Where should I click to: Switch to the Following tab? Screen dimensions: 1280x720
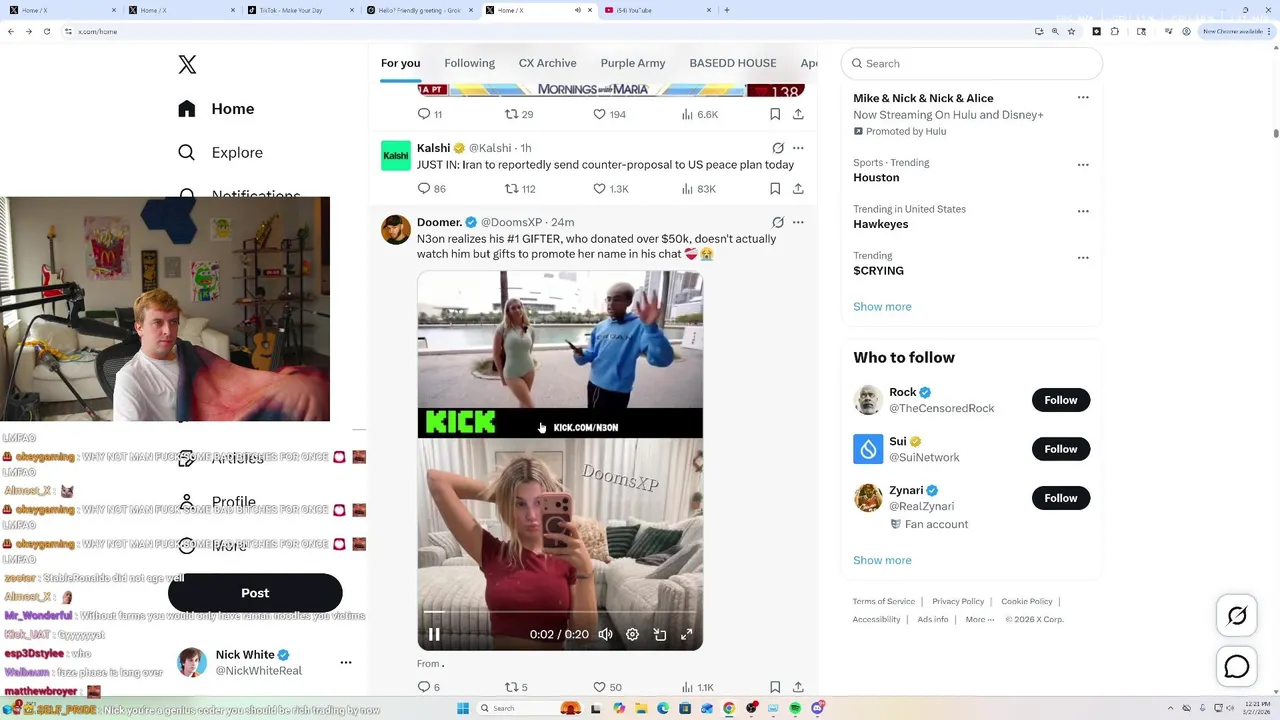coord(469,63)
